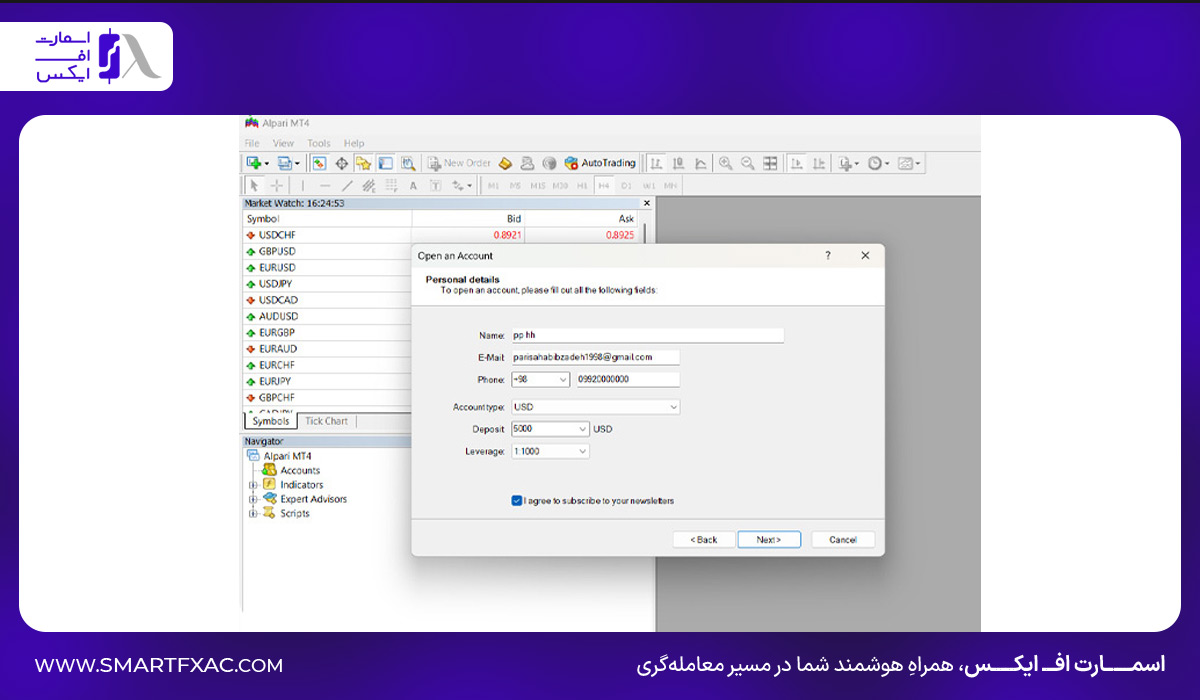Click into the Name input field

coord(647,336)
